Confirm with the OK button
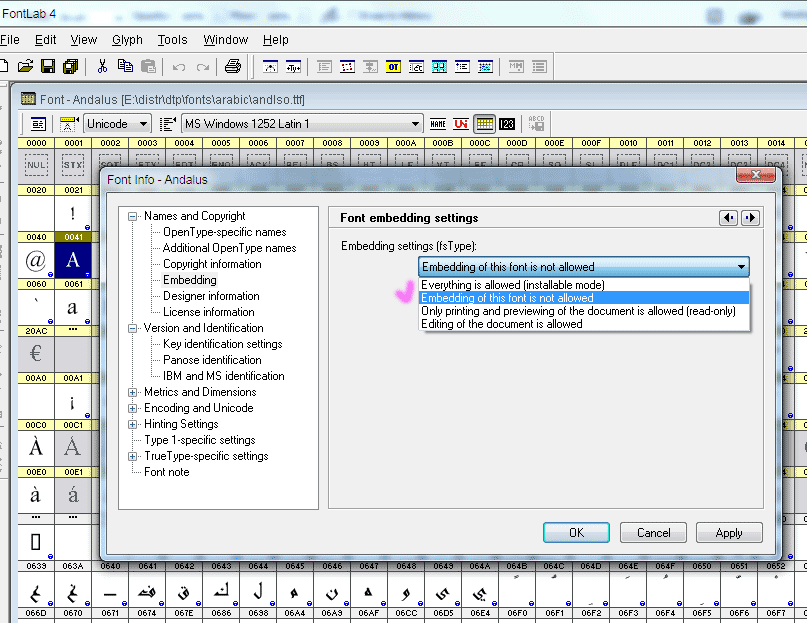Screen dimensions: 807x623 tap(576, 532)
